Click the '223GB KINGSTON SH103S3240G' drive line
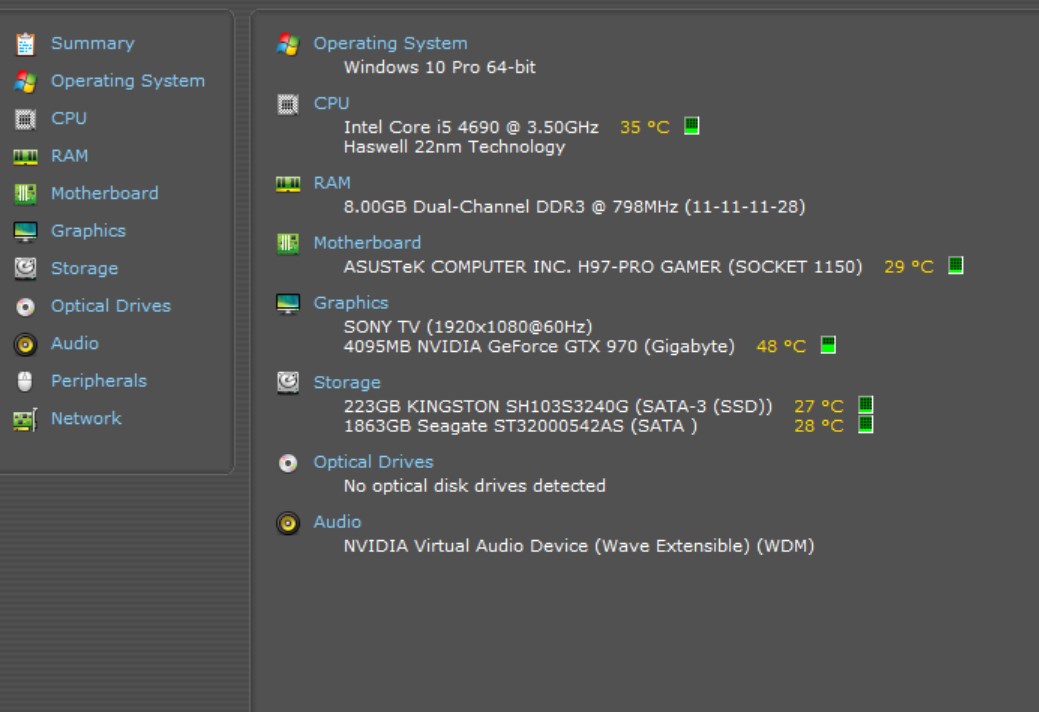1039x712 pixels. point(558,407)
